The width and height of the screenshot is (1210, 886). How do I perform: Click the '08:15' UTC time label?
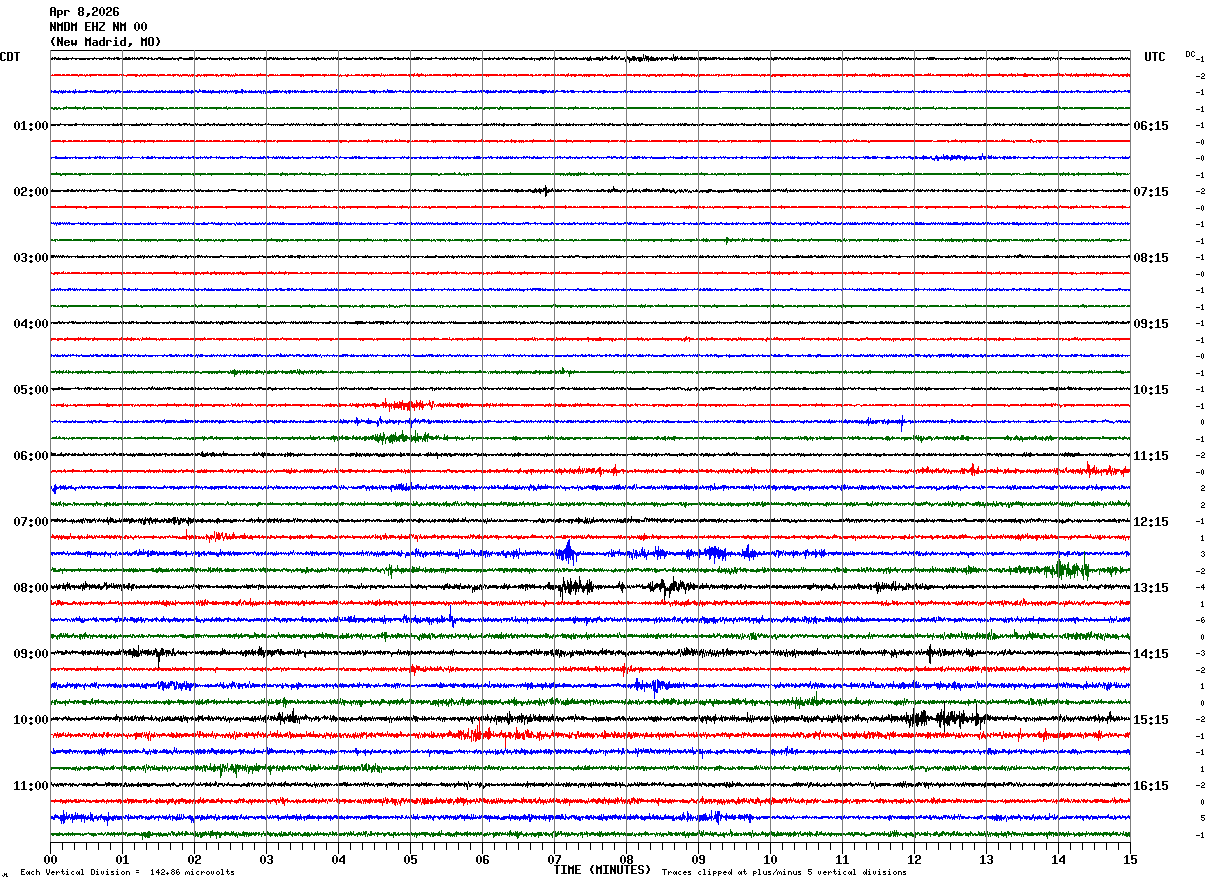click(1151, 258)
